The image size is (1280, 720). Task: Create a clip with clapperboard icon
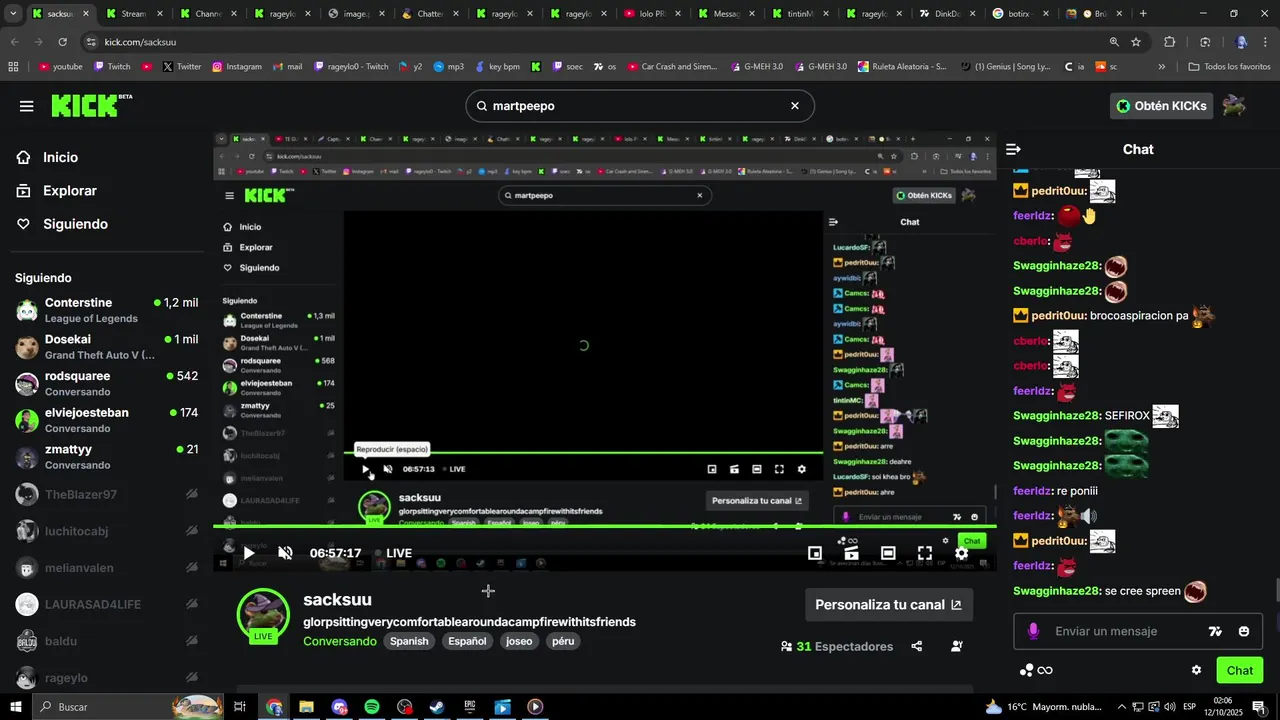851,553
